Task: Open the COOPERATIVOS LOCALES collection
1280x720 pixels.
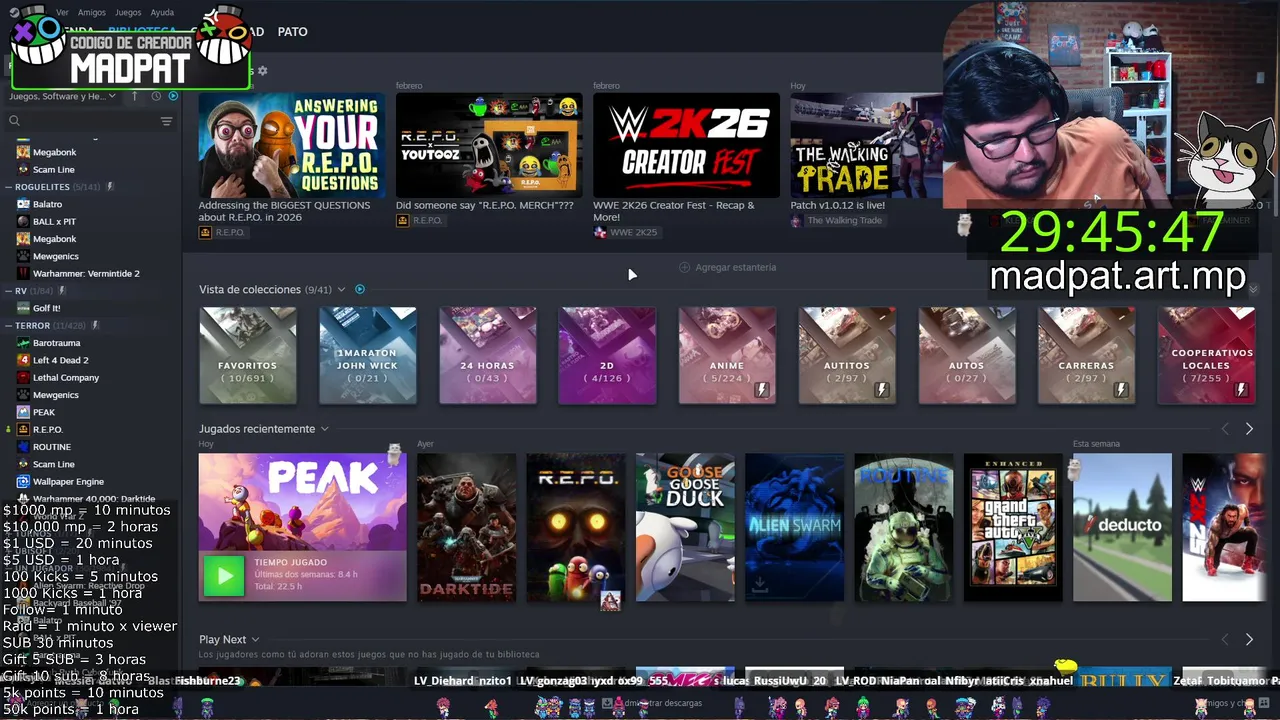Action: coord(1206,355)
